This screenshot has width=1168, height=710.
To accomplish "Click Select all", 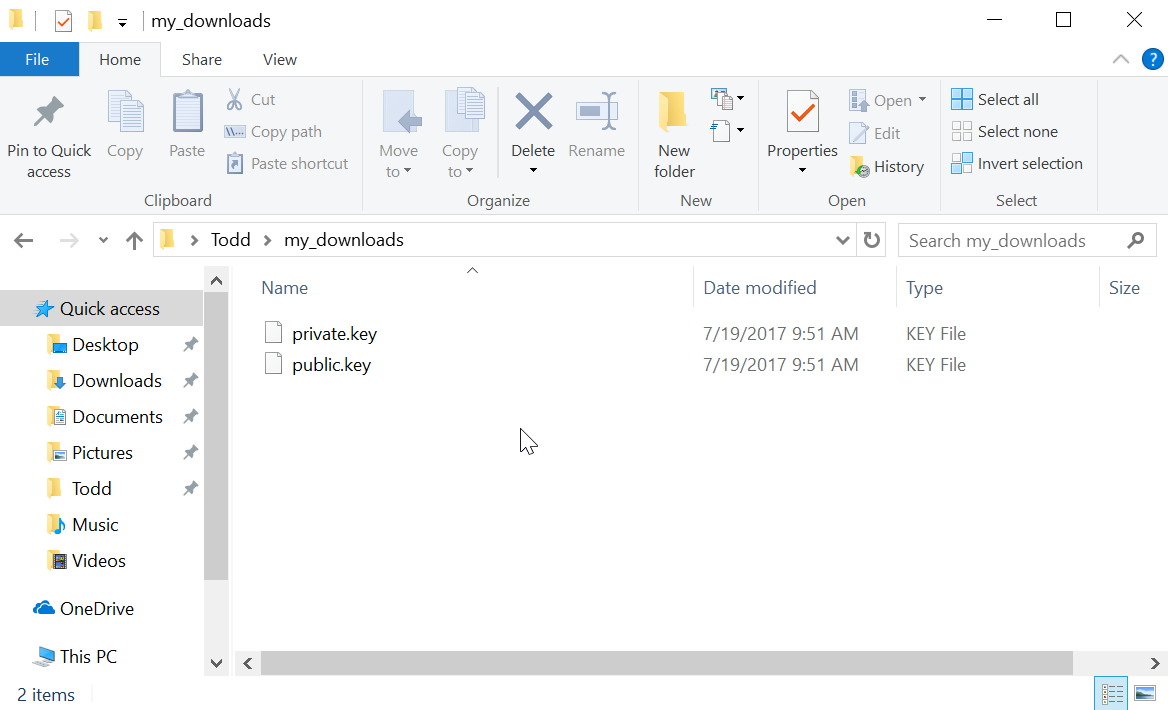I will click(x=995, y=99).
